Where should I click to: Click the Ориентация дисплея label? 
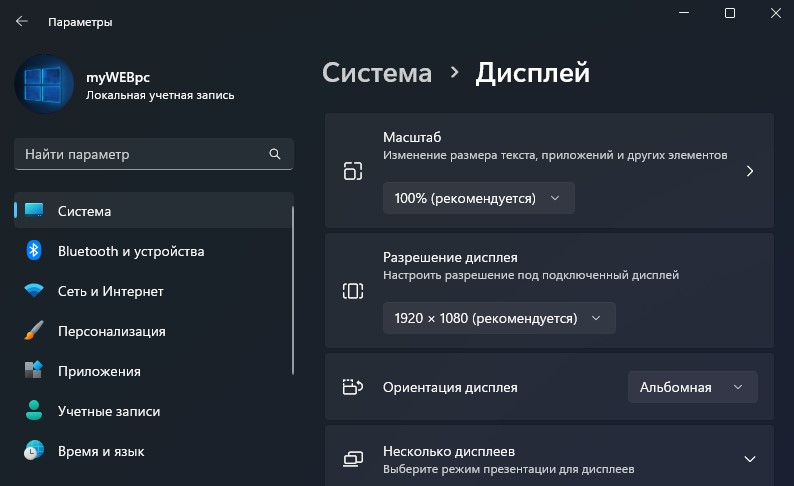tap(450, 387)
